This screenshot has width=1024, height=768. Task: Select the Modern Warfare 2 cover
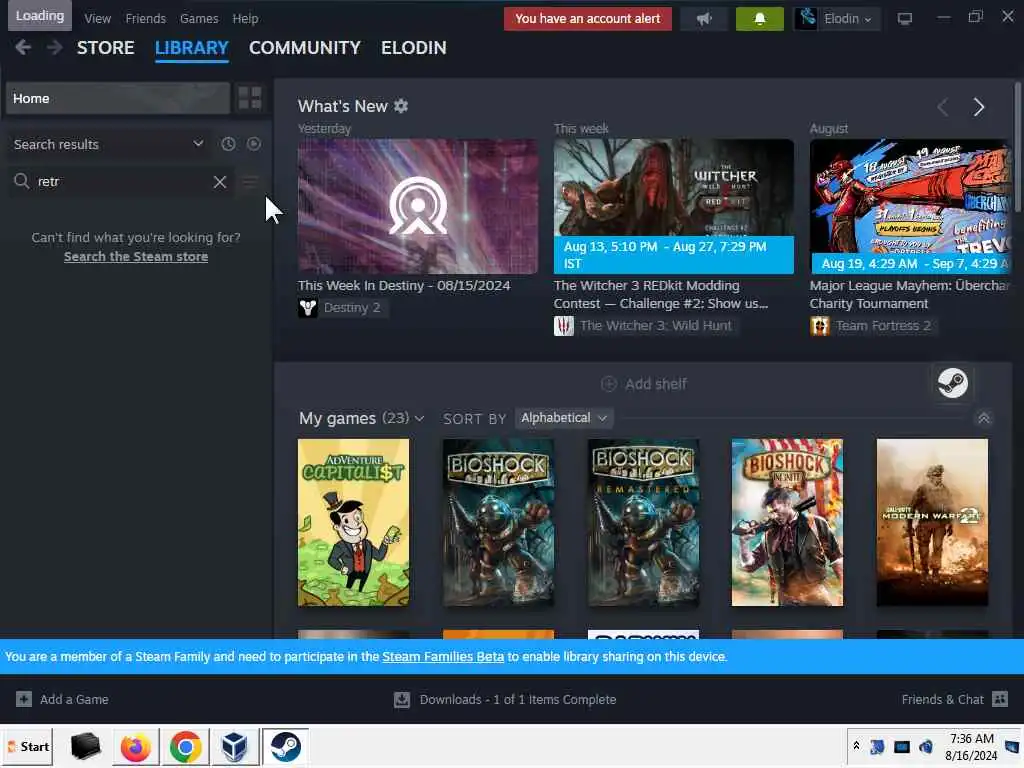pos(932,522)
